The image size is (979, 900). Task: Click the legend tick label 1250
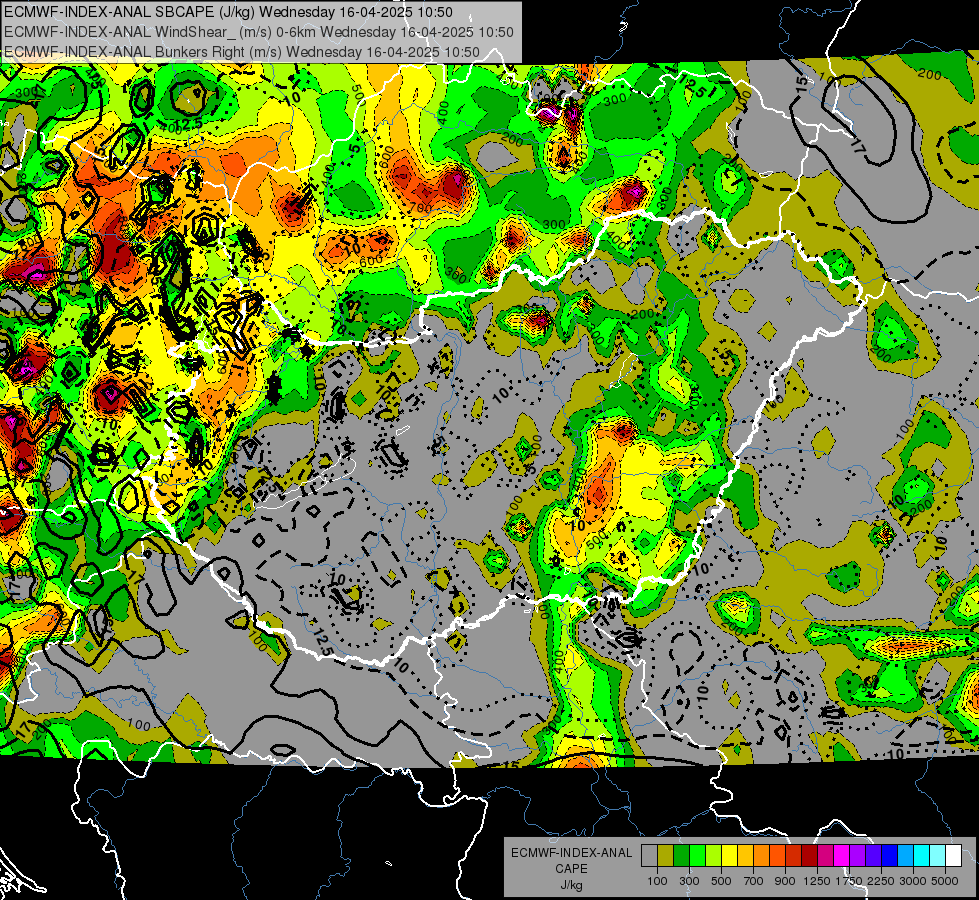coord(817,881)
